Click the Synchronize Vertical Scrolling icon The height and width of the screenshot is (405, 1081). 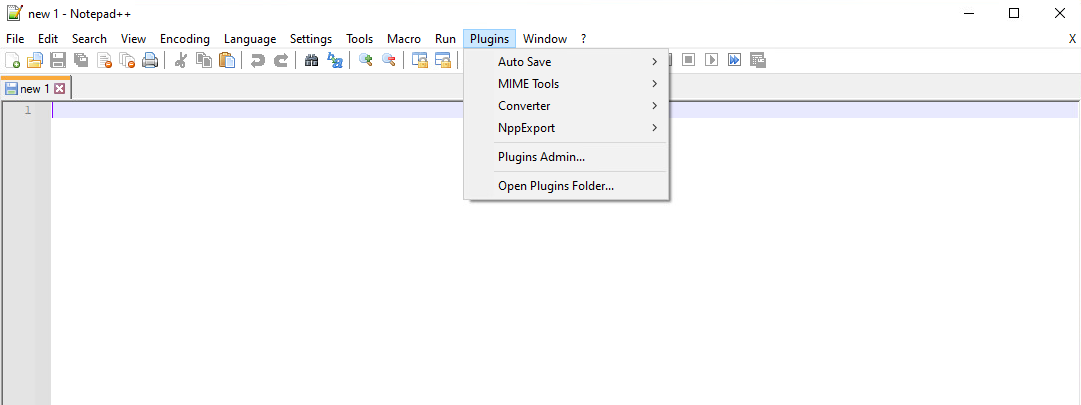(x=419, y=60)
